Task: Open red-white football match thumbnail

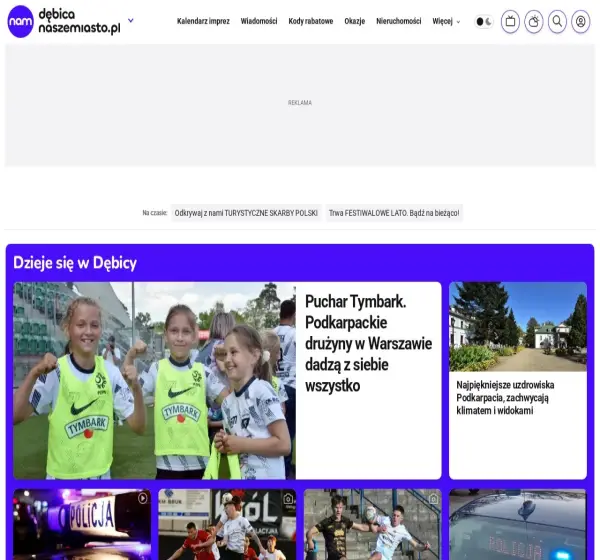Action: pos(227,524)
